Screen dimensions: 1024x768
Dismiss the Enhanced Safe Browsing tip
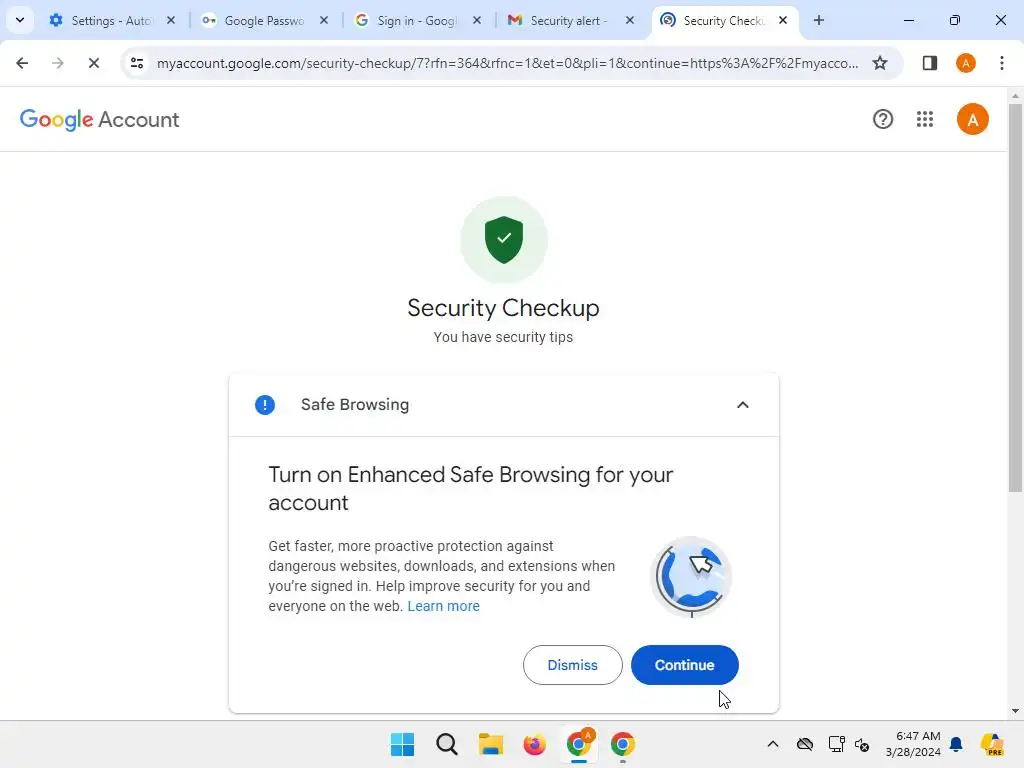click(572, 665)
